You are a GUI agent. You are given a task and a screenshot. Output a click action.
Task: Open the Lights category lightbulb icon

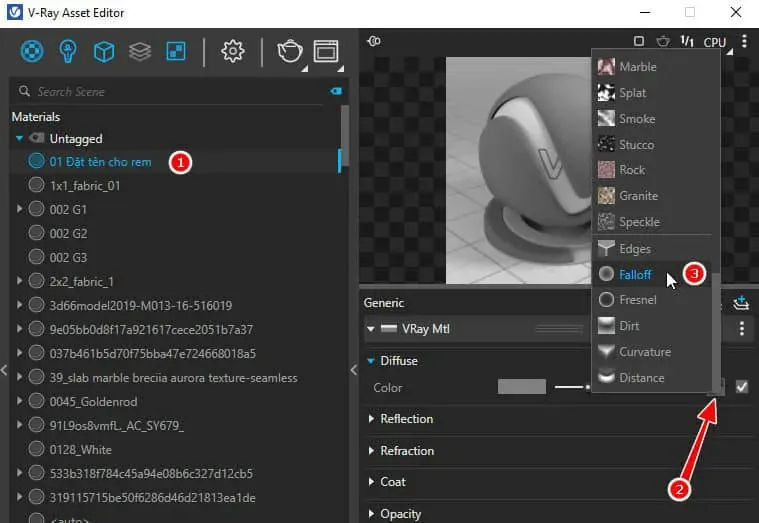[68, 51]
